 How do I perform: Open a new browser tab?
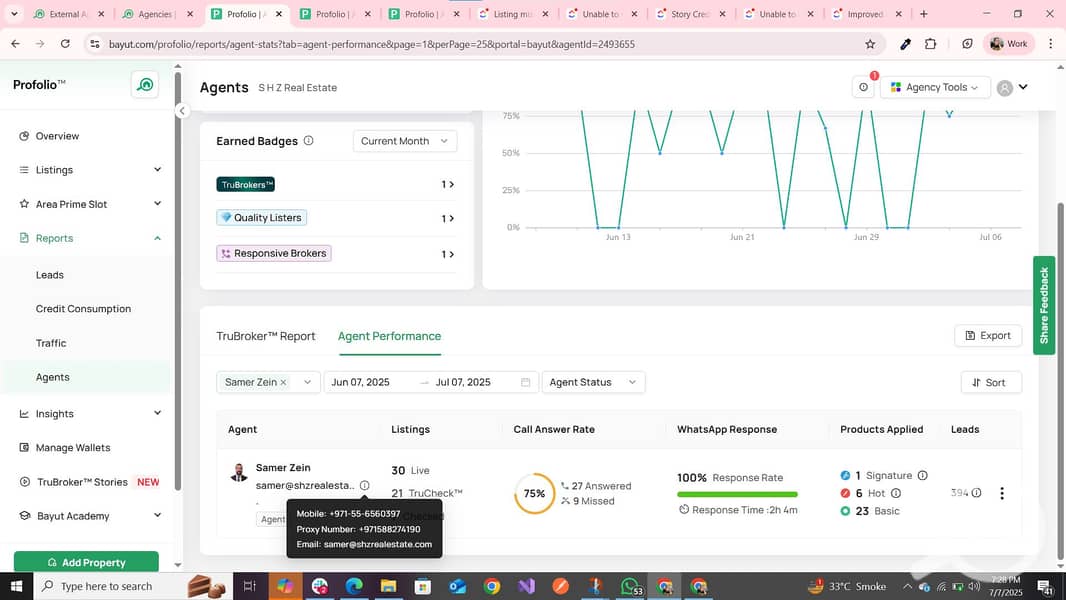pyautogui.click(x=923, y=14)
